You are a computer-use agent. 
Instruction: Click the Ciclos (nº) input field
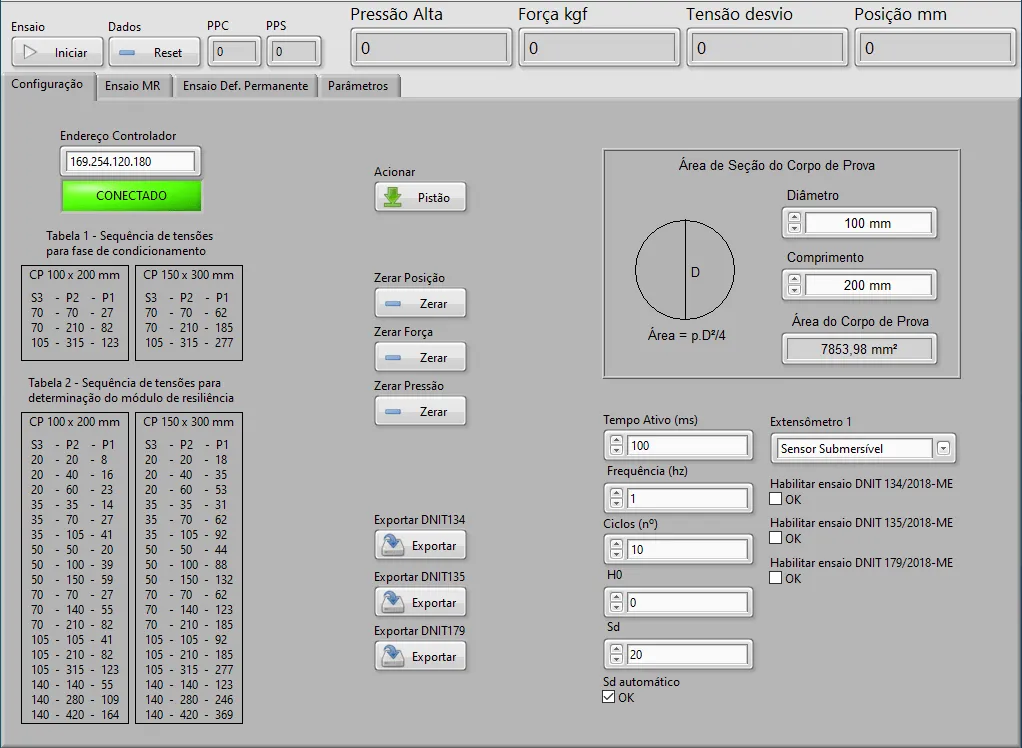687,549
